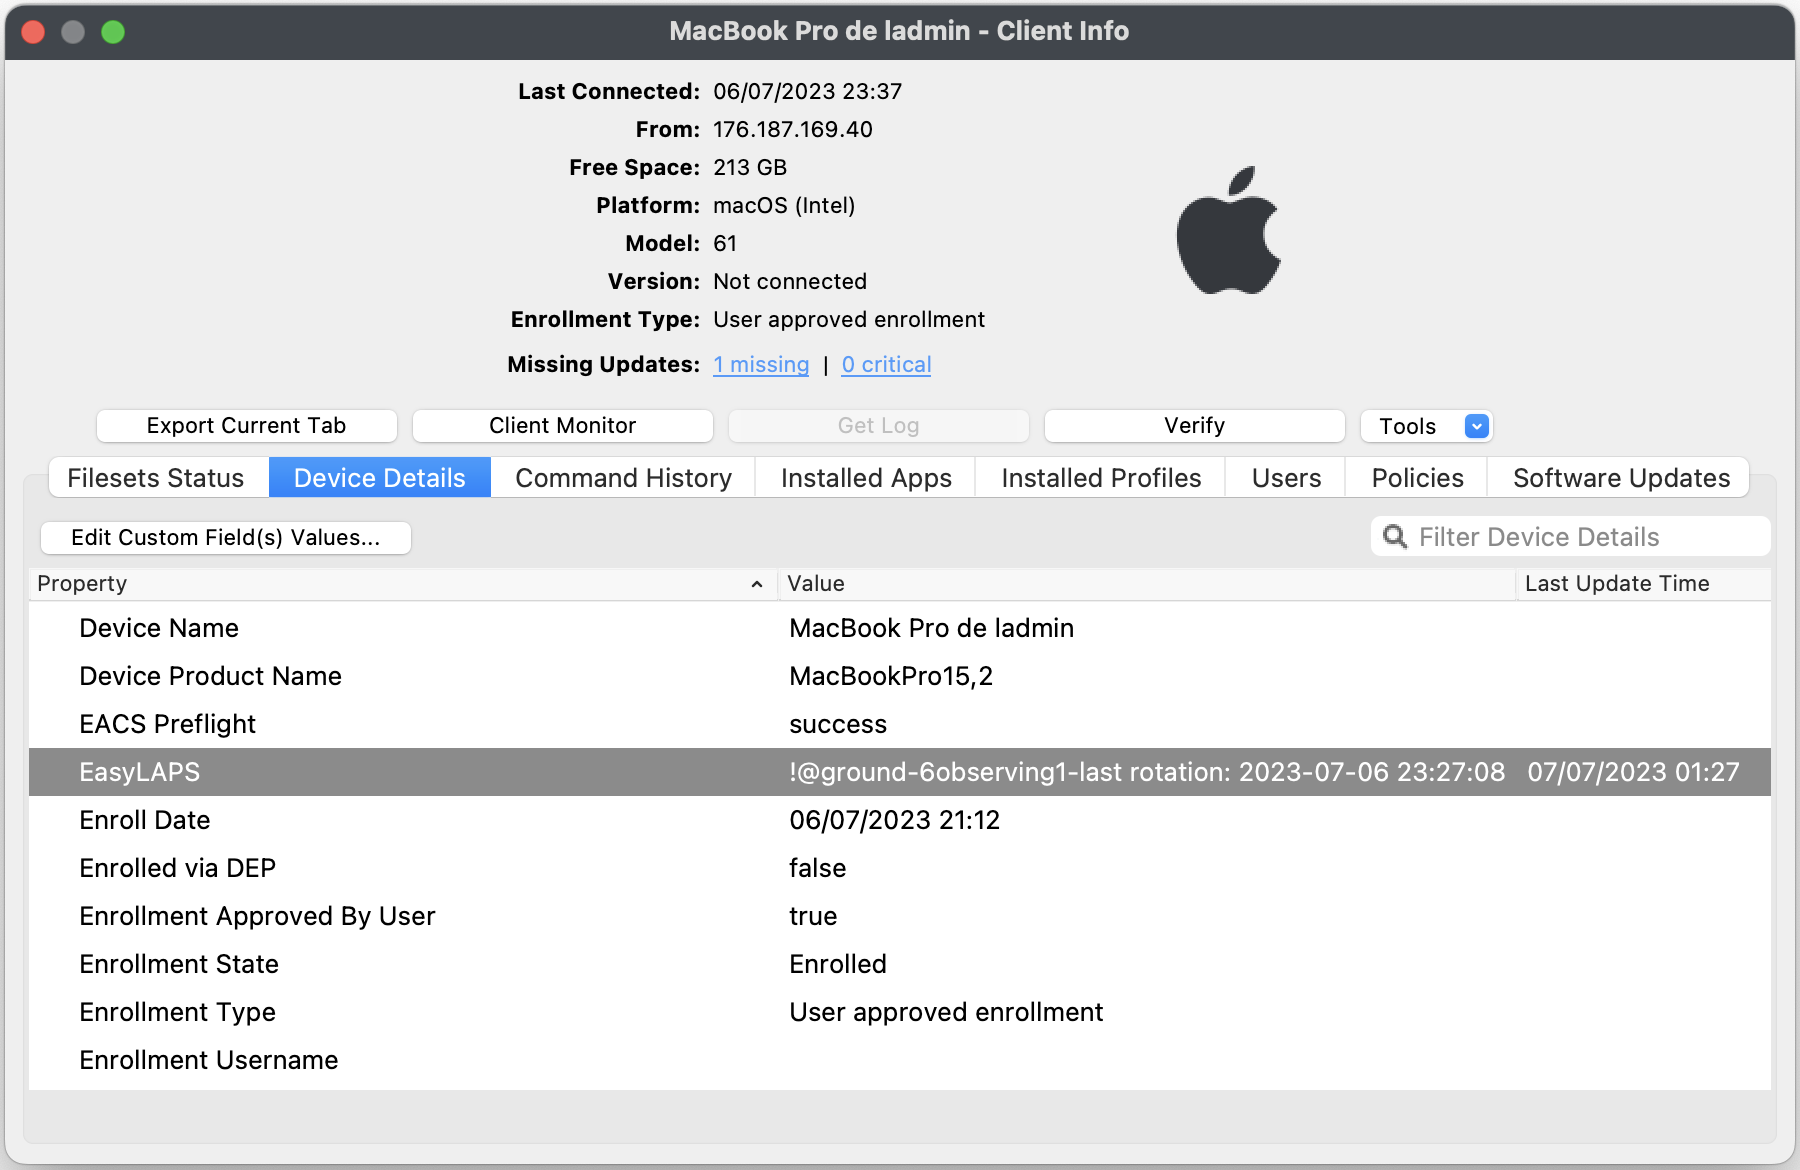Select the Device Product Name row
Image resolution: width=1800 pixels, height=1170 pixels.
pyautogui.click(x=900, y=676)
